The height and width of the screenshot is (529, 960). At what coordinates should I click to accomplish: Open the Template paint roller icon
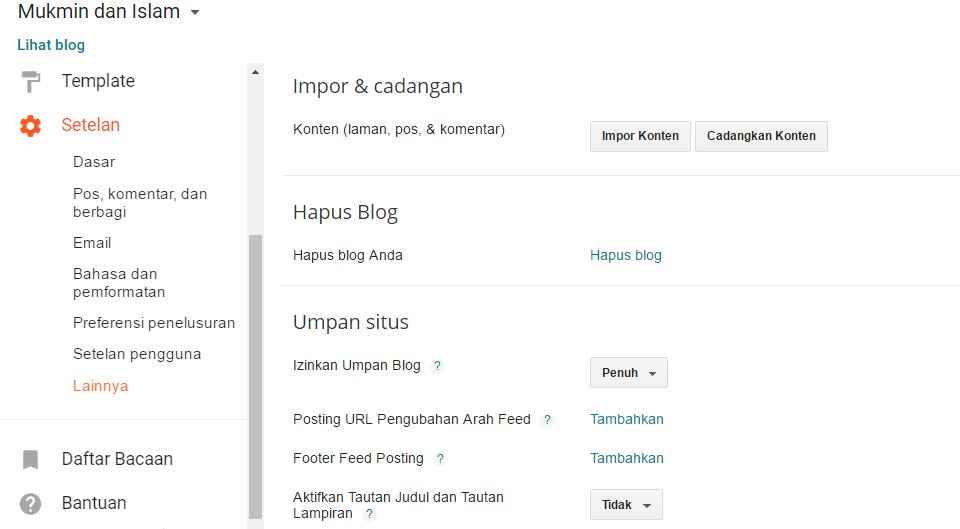30,81
